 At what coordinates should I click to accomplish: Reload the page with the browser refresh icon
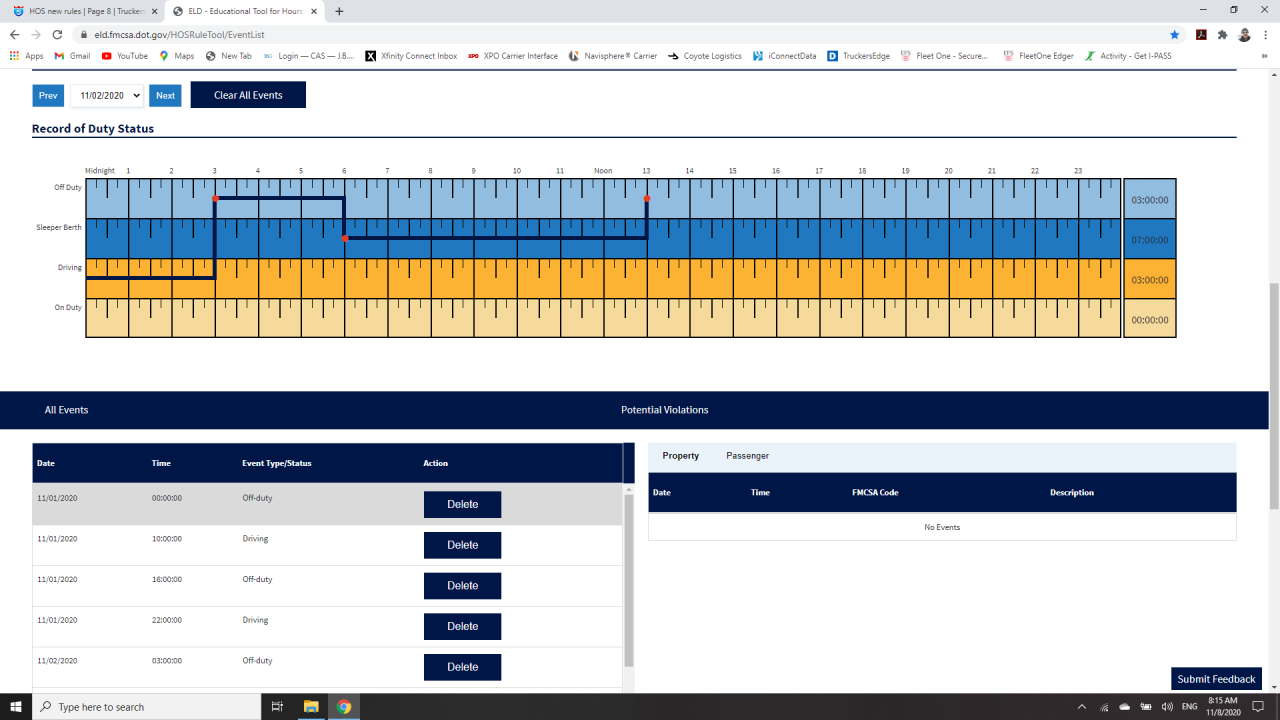coord(57,34)
